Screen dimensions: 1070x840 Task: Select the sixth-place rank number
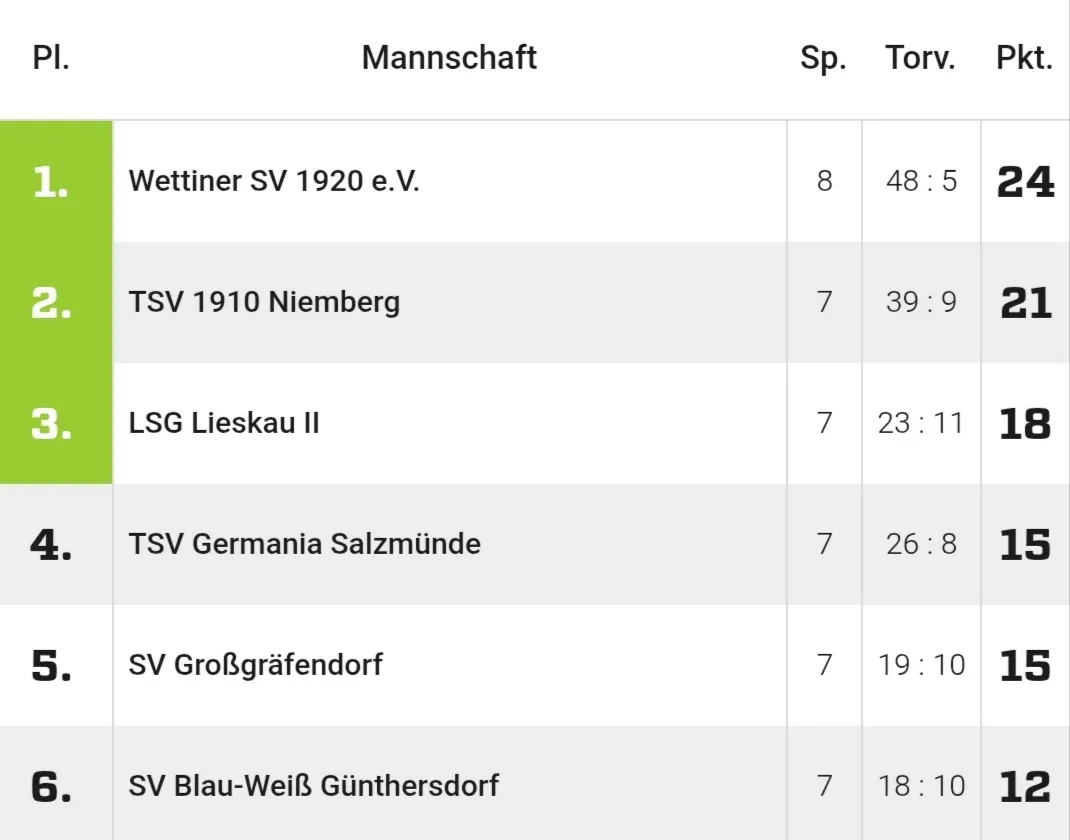pyautogui.click(x=51, y=787)
